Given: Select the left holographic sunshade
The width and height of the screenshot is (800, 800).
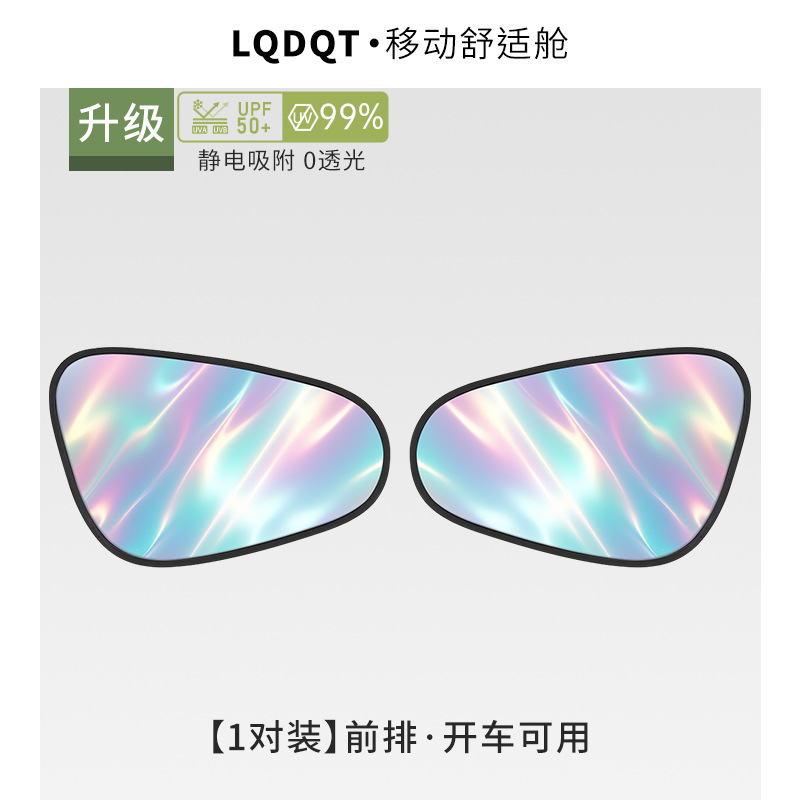Looking at the screenshot, I should (x=219, y=457).
